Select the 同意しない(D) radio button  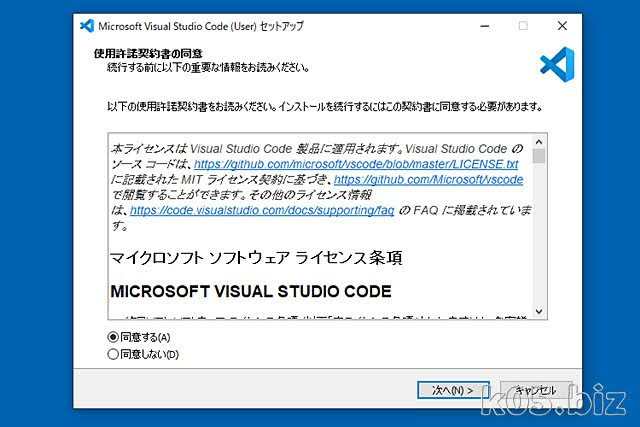[113, 354]
